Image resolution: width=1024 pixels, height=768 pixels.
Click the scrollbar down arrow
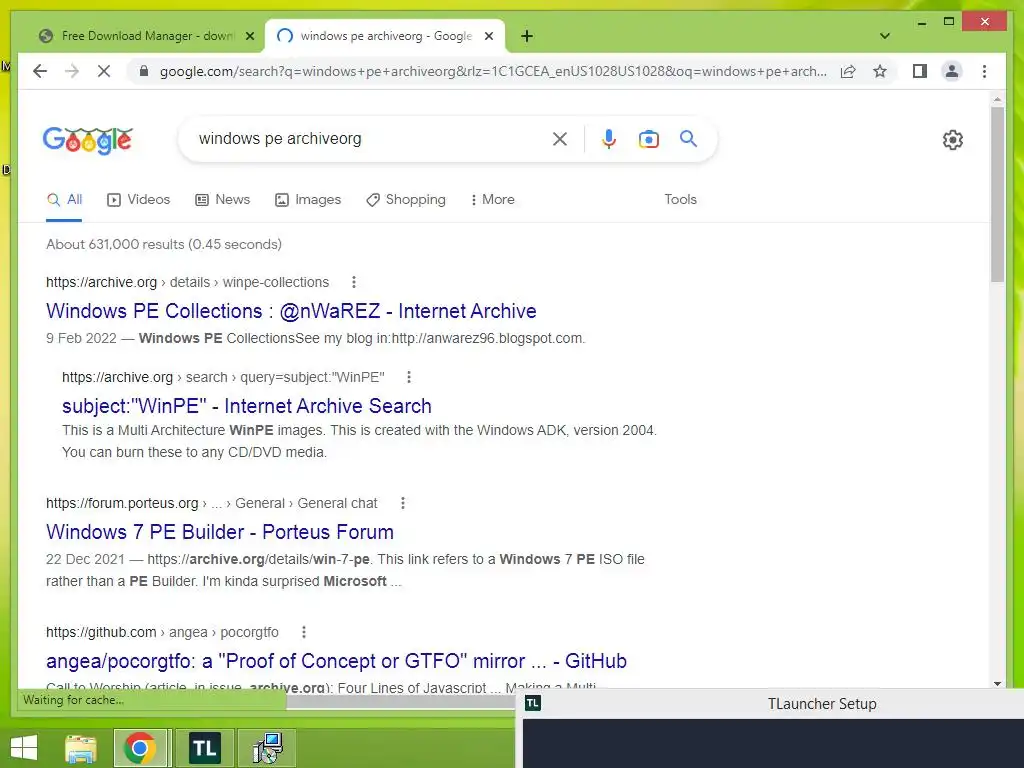click(997, 684)
